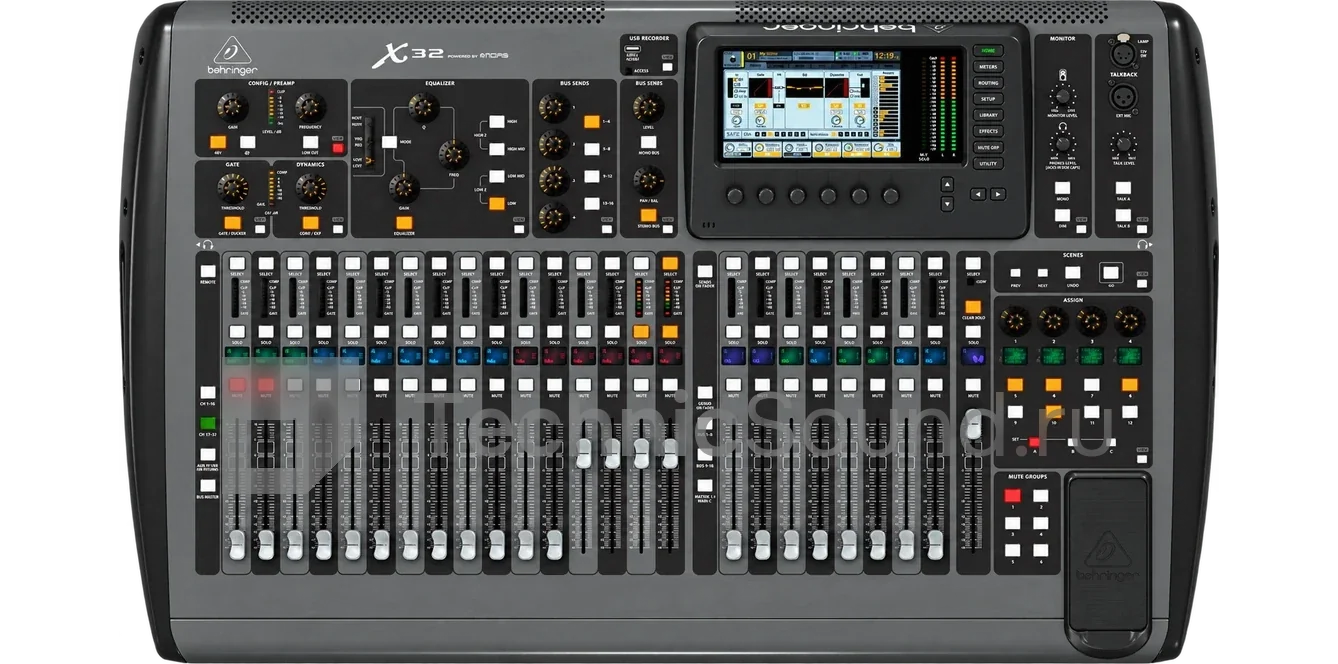Click the Gate THRESHOLD knob
This screenshot has width=1338, height=664.
[x=232, y=186]
